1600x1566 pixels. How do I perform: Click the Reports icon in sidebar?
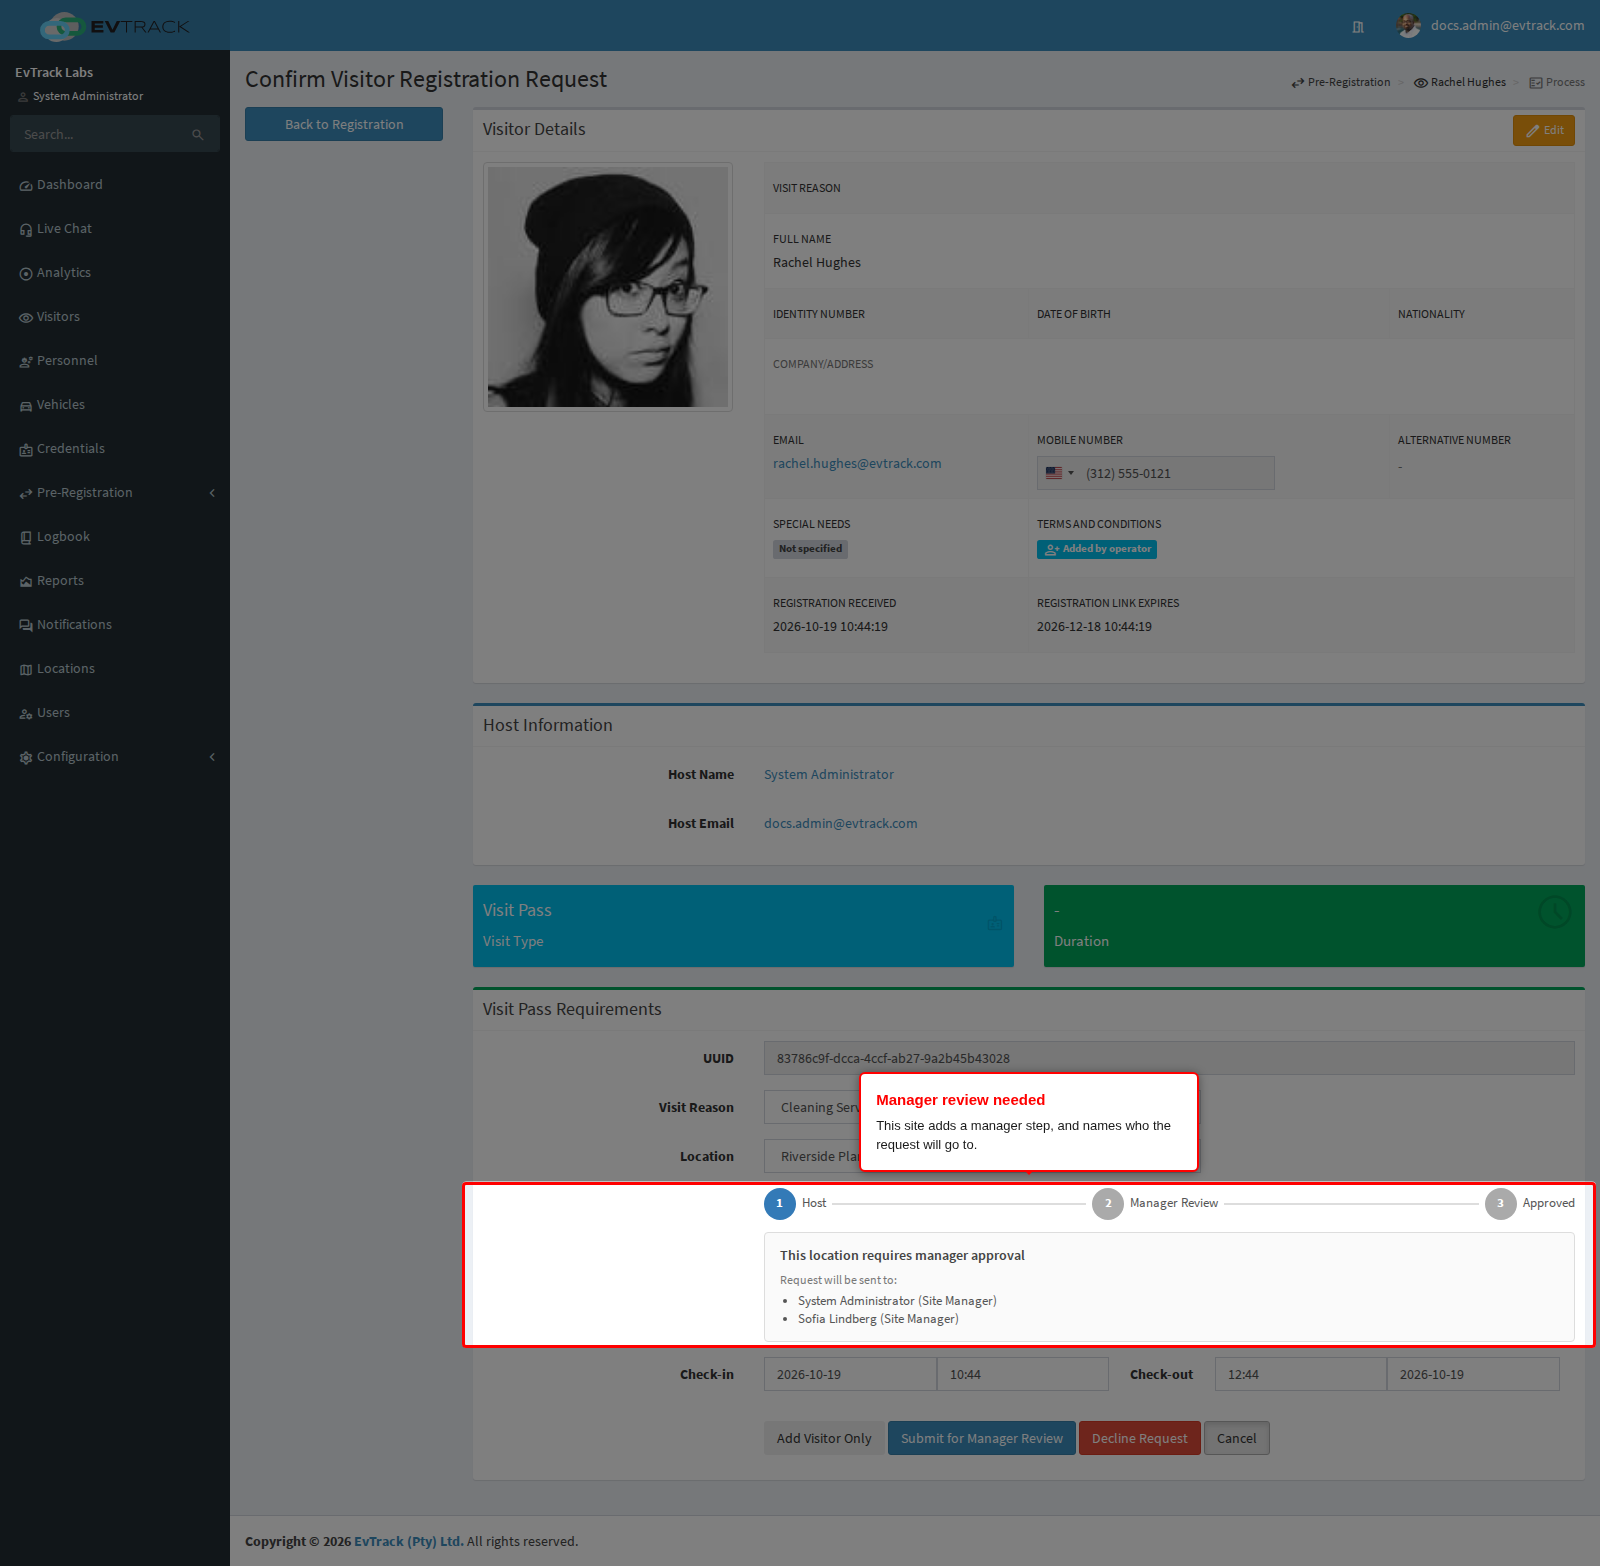point(26,582)
